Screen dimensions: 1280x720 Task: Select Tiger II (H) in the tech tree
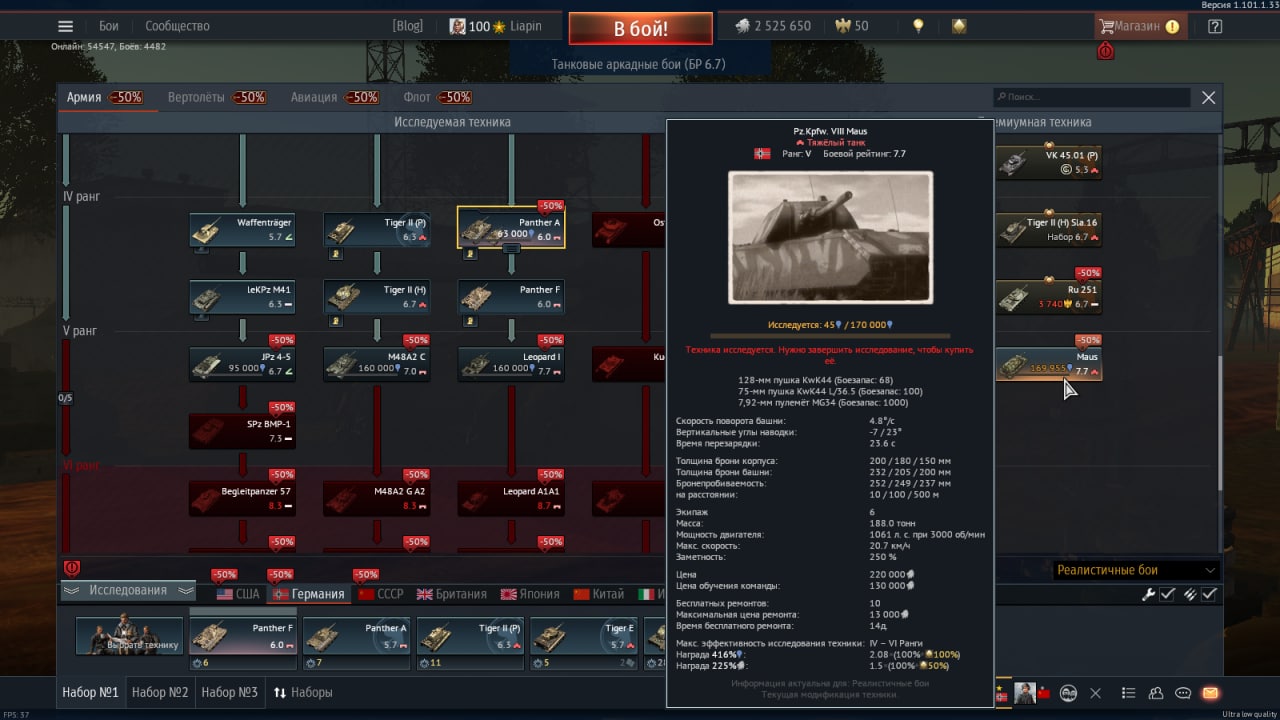point(377,297)
